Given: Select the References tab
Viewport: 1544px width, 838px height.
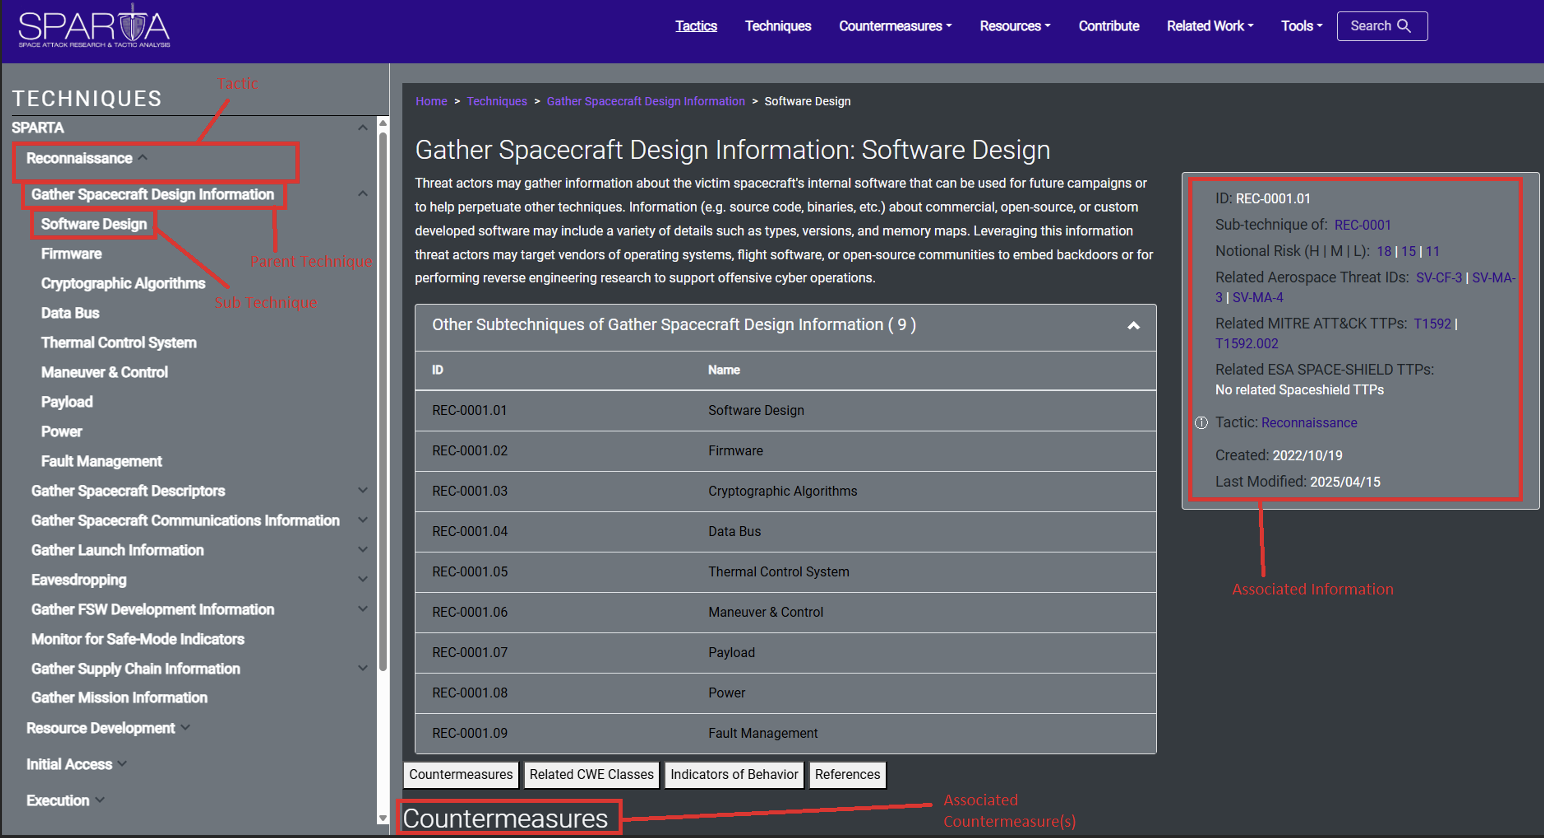Looking at the screenshot, I should coord(847,775).
